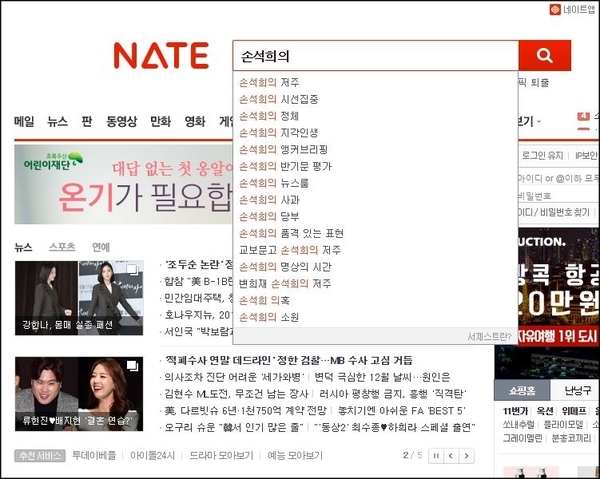Open the 11번가 shopping link
This screenshot has width=600, height=479.
click(515, 411)
